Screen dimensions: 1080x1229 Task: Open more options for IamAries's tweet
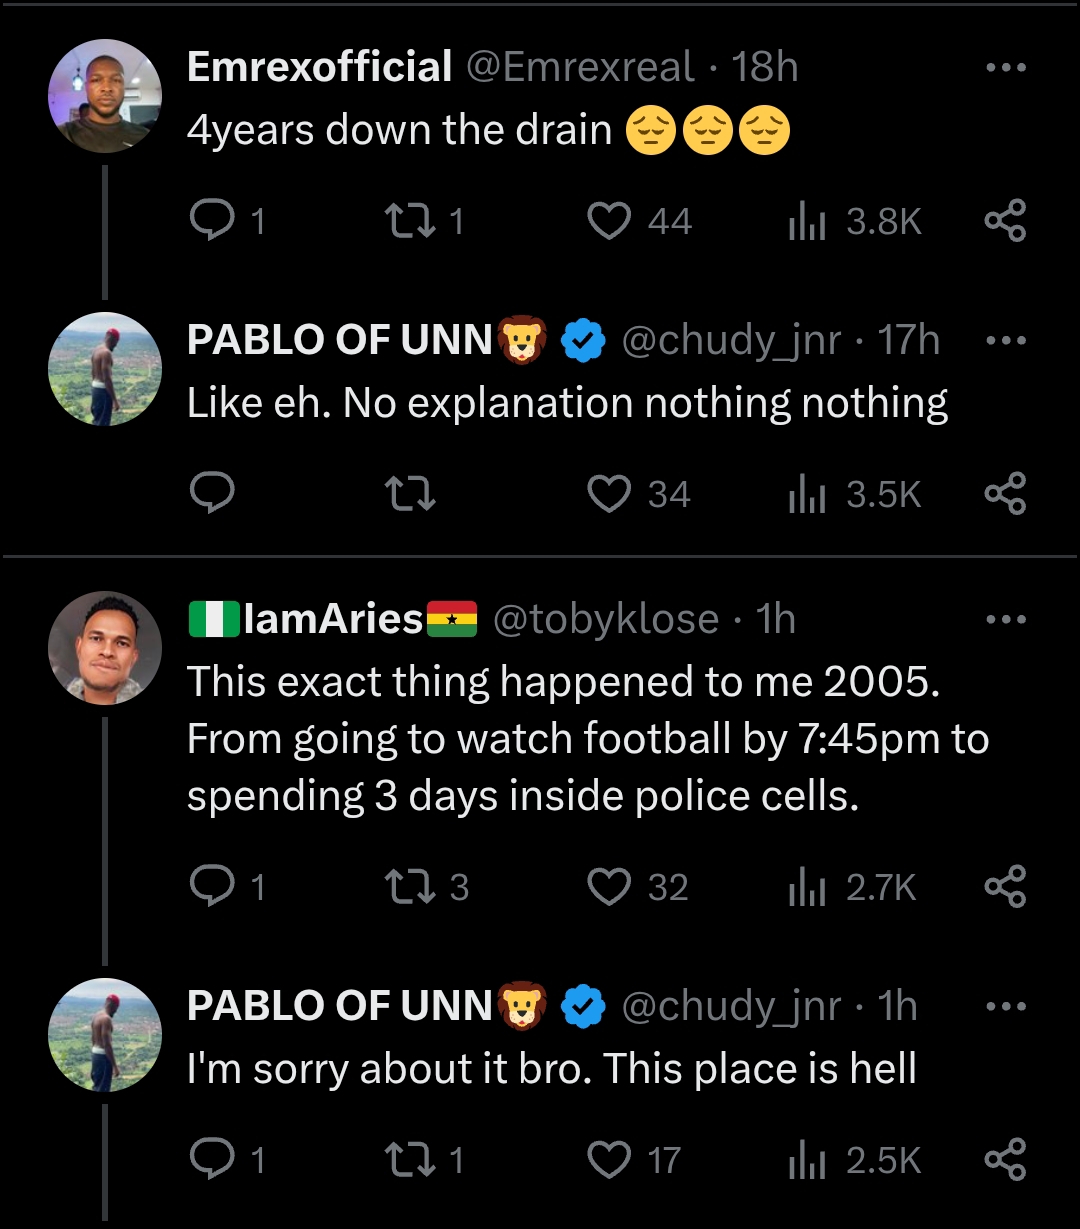point(1005,620)
